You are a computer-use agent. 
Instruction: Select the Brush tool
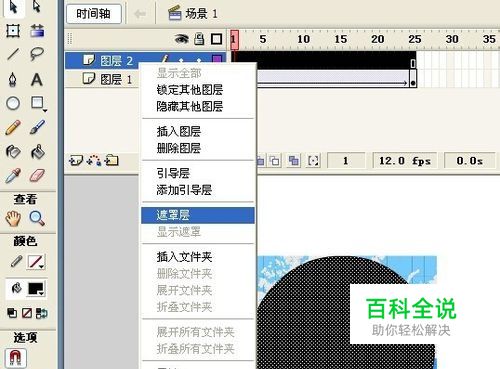pyautogui.click(x=37, y=127)
